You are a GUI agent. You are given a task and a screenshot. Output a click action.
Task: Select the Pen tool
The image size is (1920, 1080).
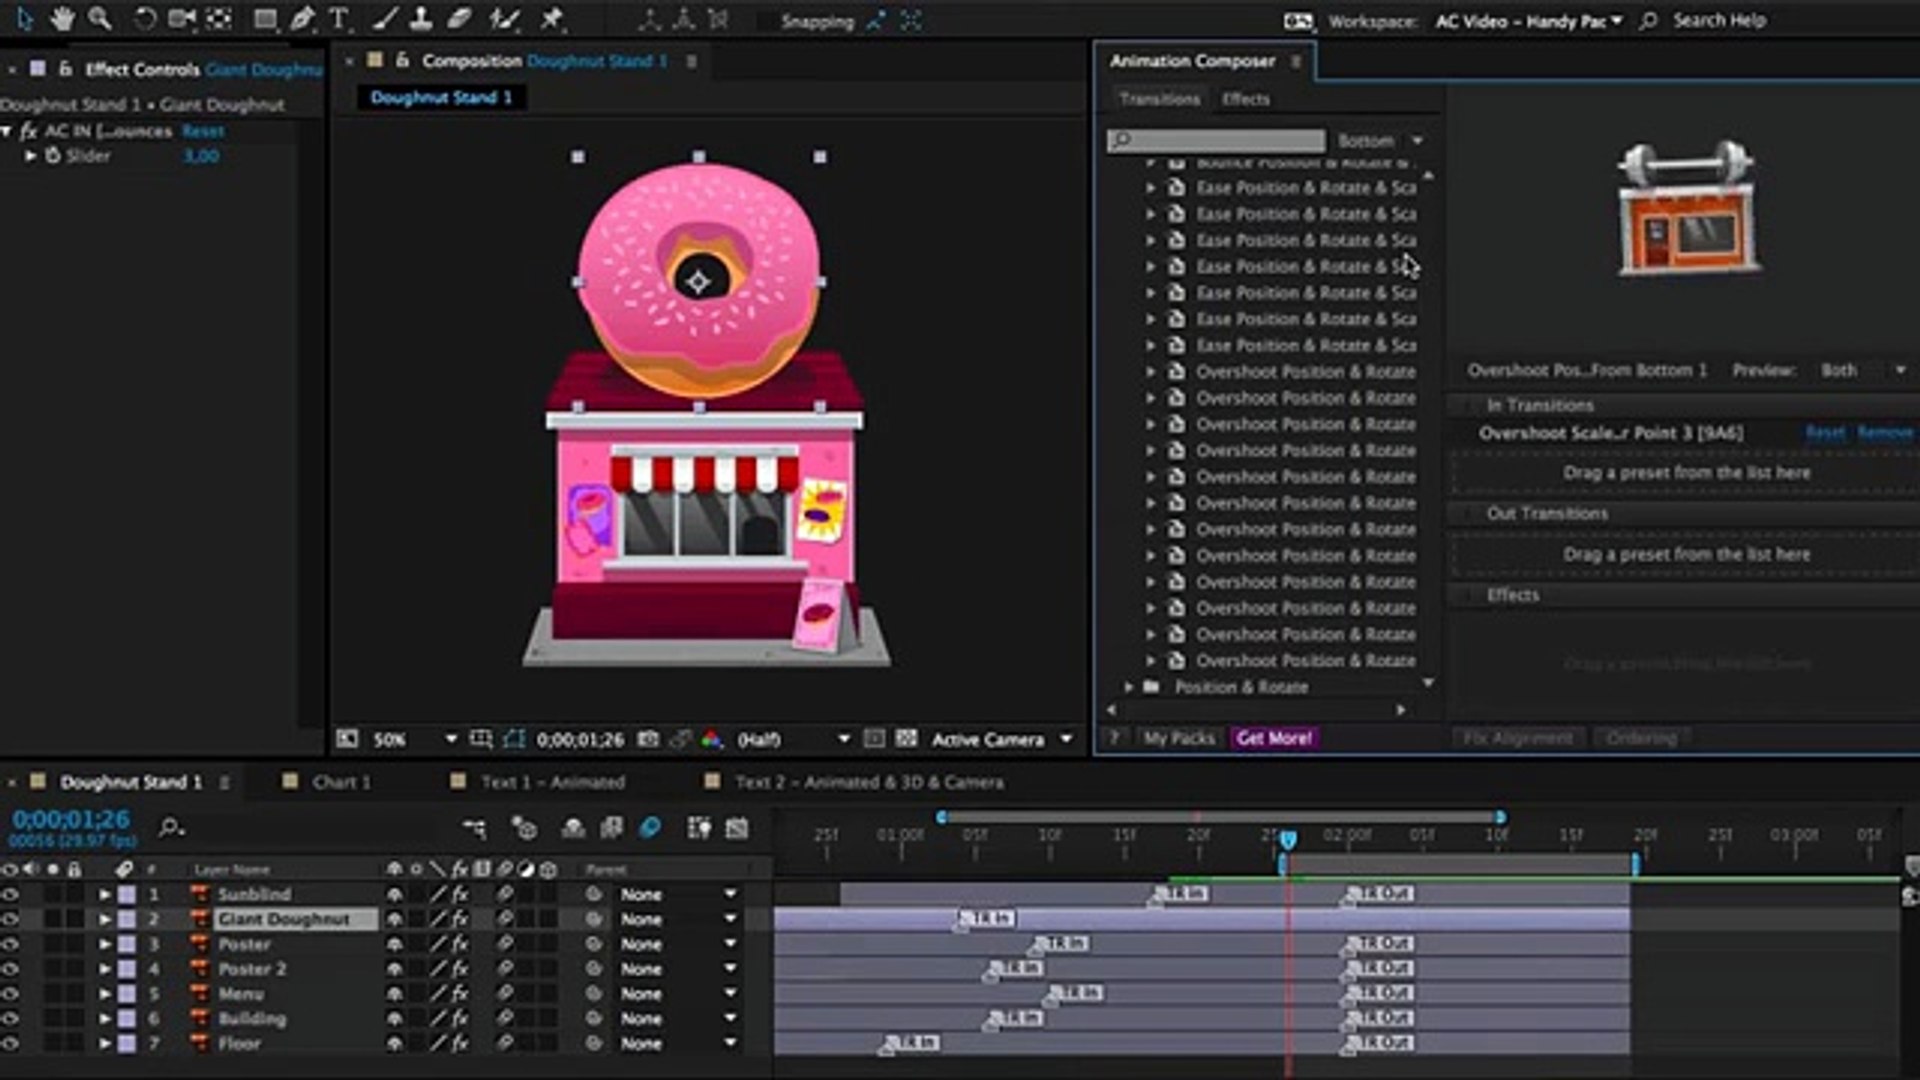tap(301, 18)
